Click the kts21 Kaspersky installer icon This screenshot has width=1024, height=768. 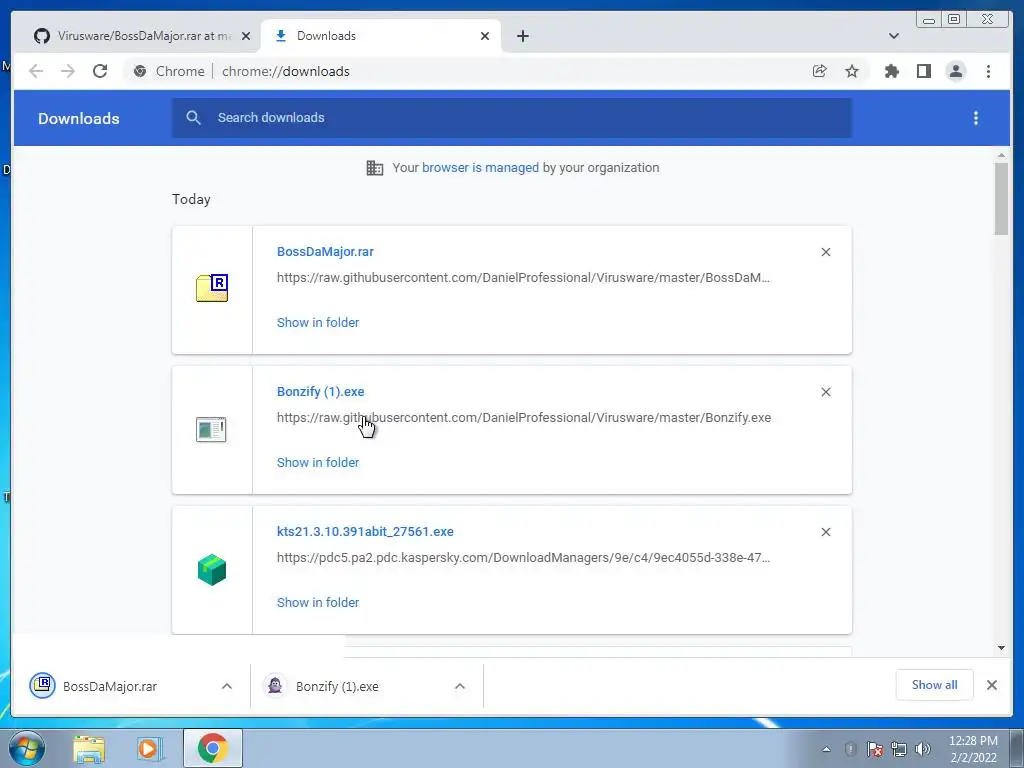point(212,569)
